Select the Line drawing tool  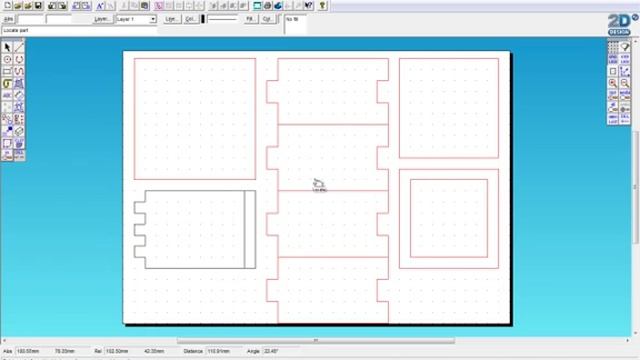(19, 47)
